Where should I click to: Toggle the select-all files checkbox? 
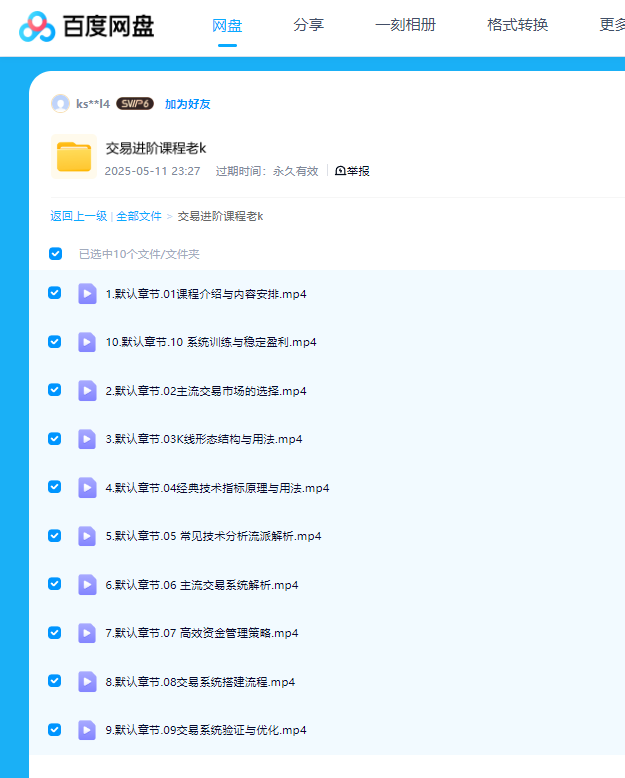pos(55,254)
